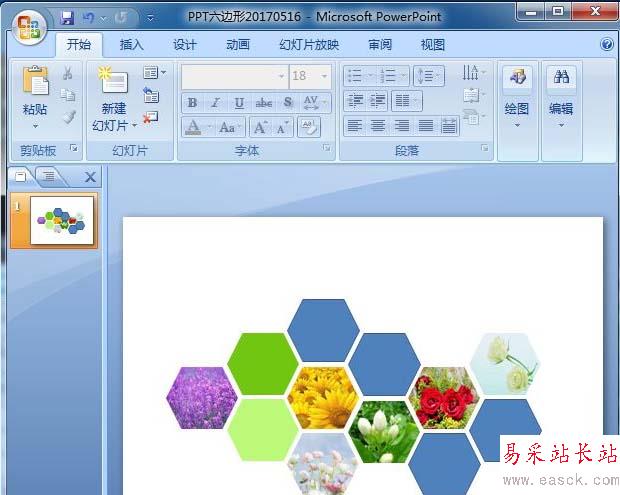
Task: Open the Text Direction button
Action: coord(474,73)
